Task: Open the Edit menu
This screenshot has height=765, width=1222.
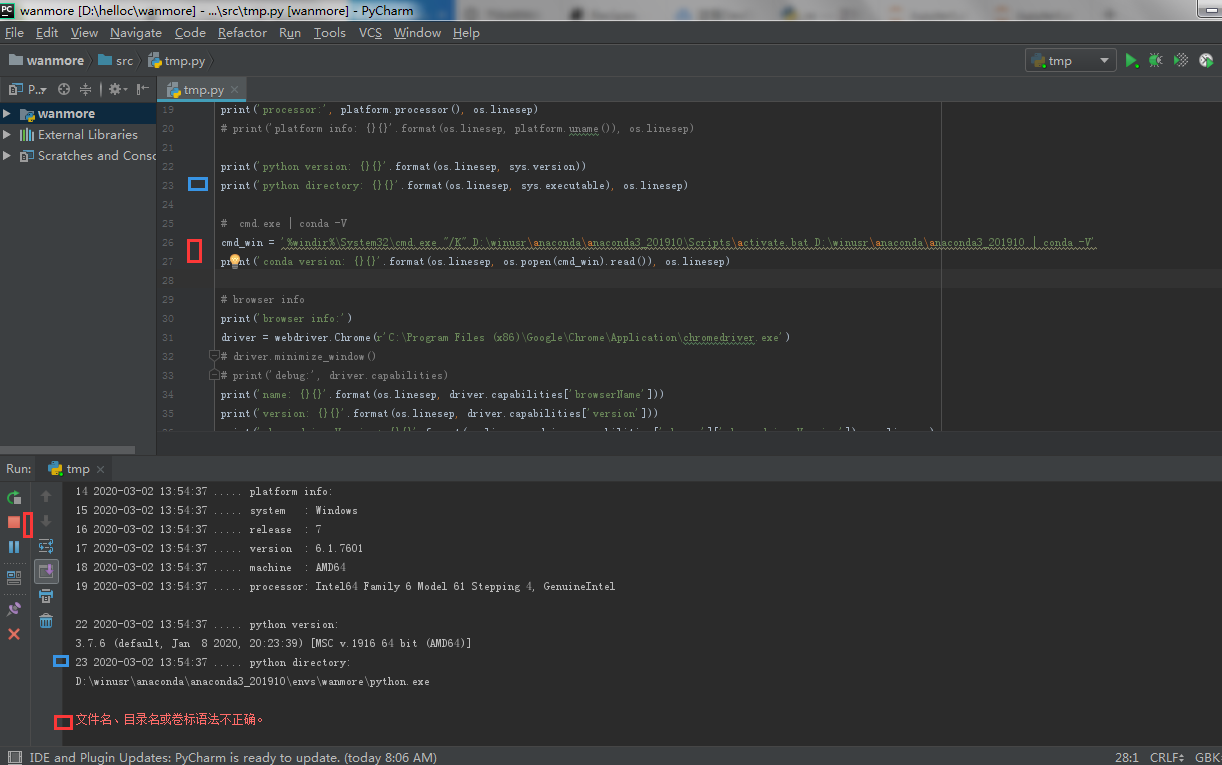Action: pyautogui.click(x=47, y=33)
